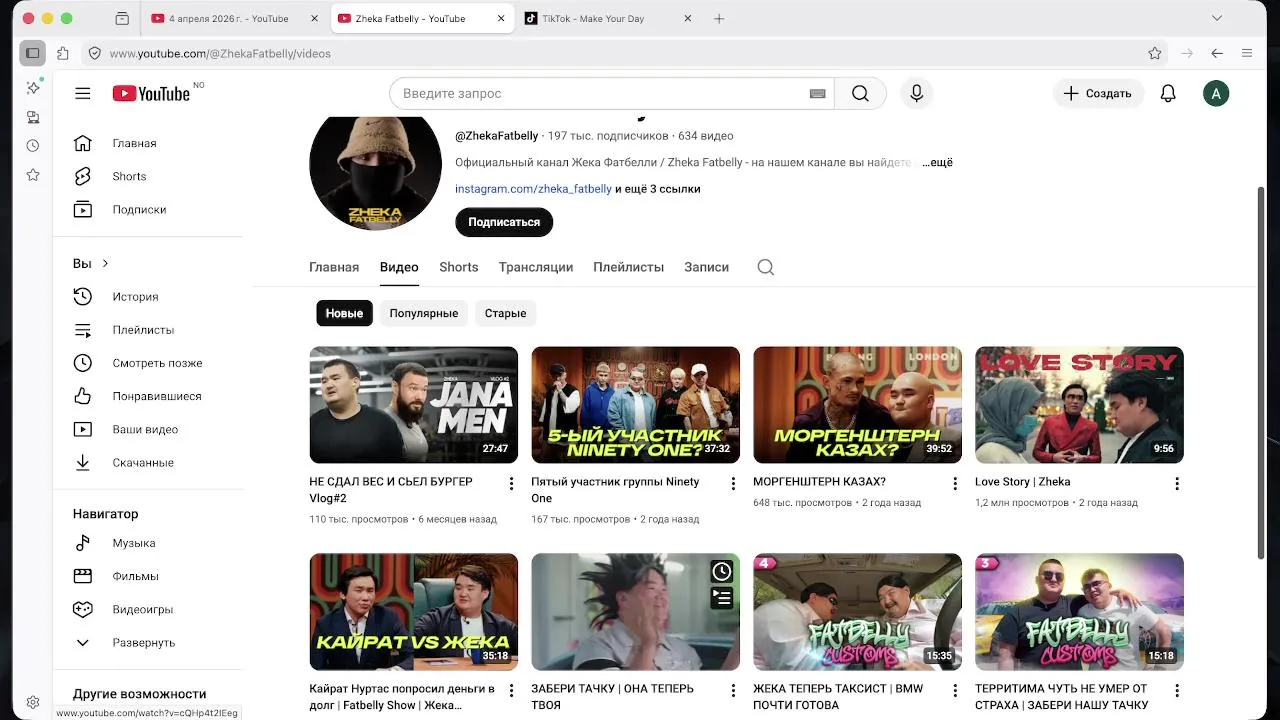Open the YouTube hamburger guide menu
This screenshot has width=1280, height=720.
[83, 93]
